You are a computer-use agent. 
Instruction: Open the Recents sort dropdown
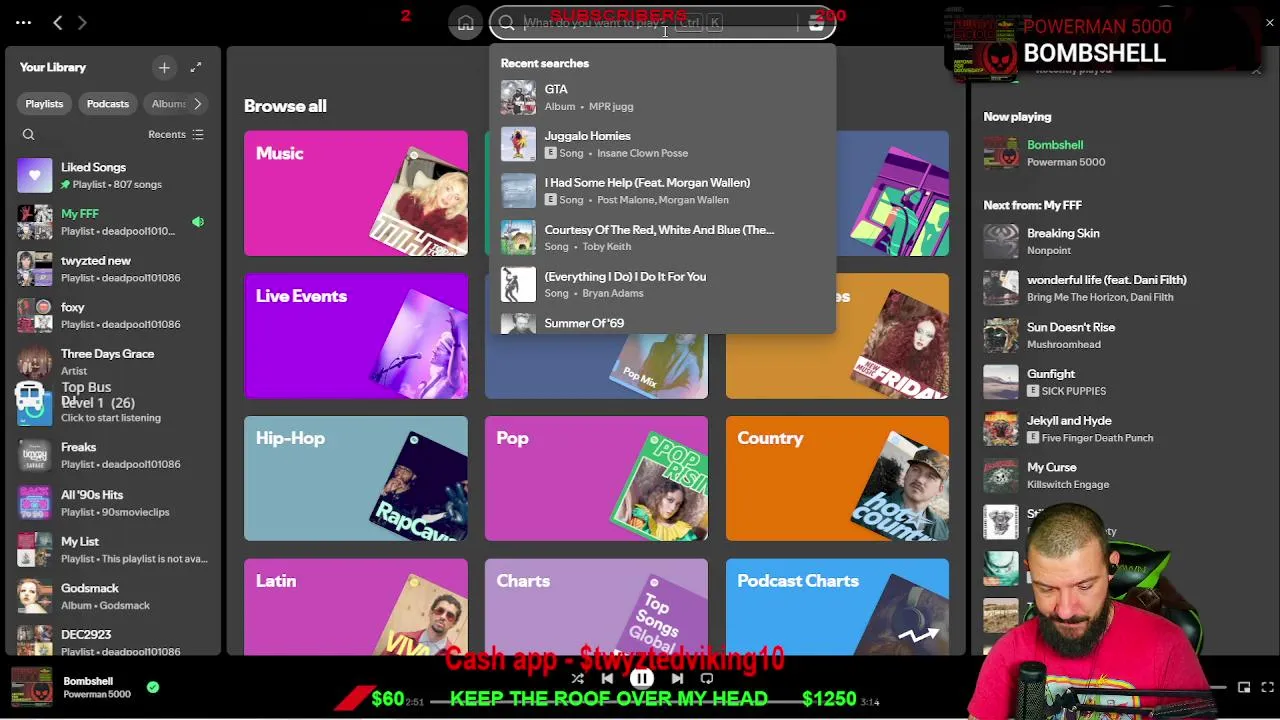click(176, 134)
